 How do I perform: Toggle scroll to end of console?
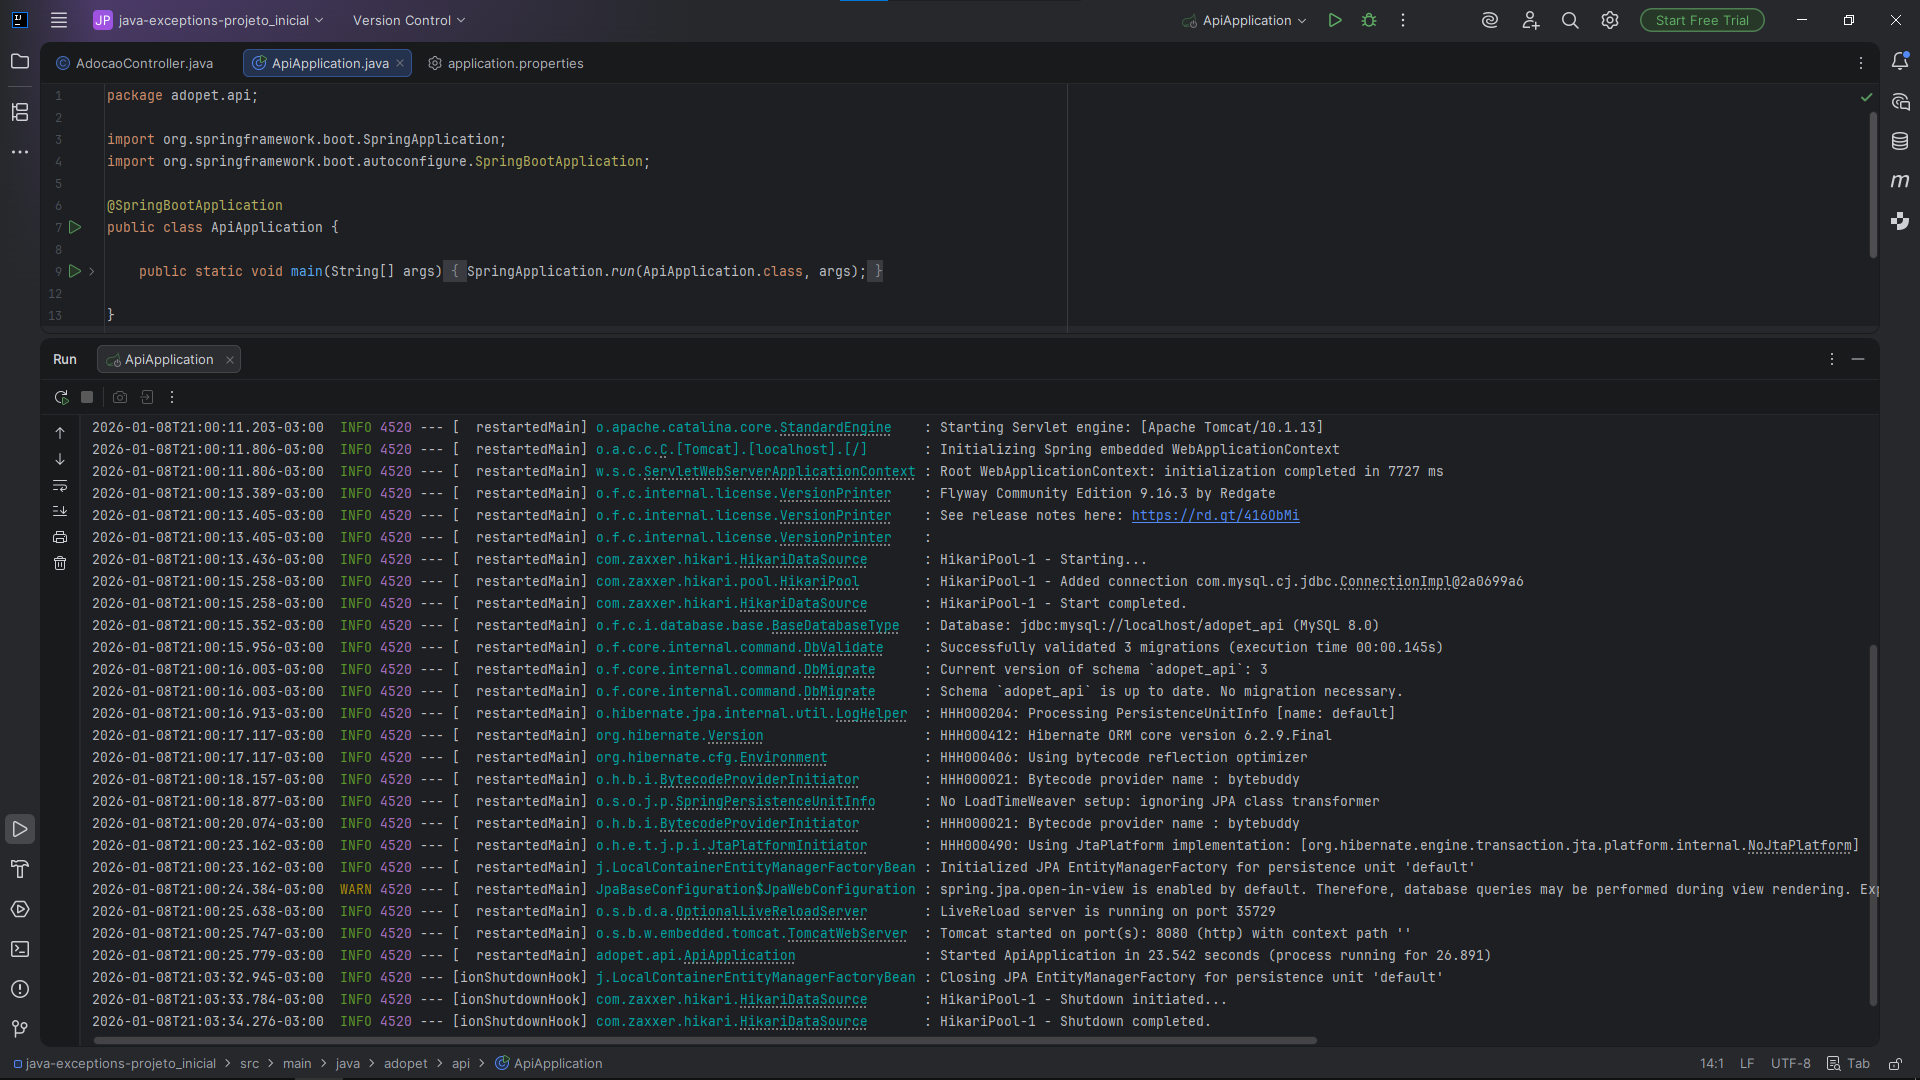click(x=60, y=511)
